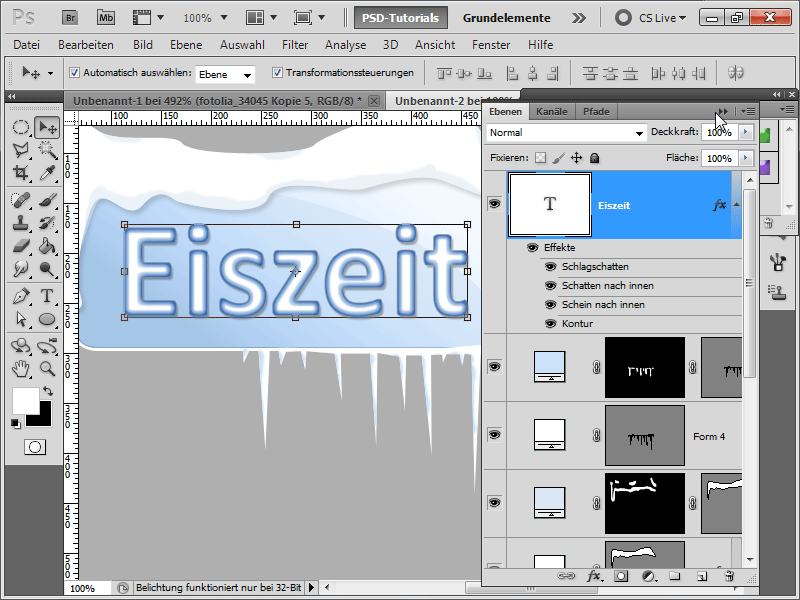This screenshot has width=800, height=600.
Task: Select the Path Selection tool
Action: click(x=20, y=319)
